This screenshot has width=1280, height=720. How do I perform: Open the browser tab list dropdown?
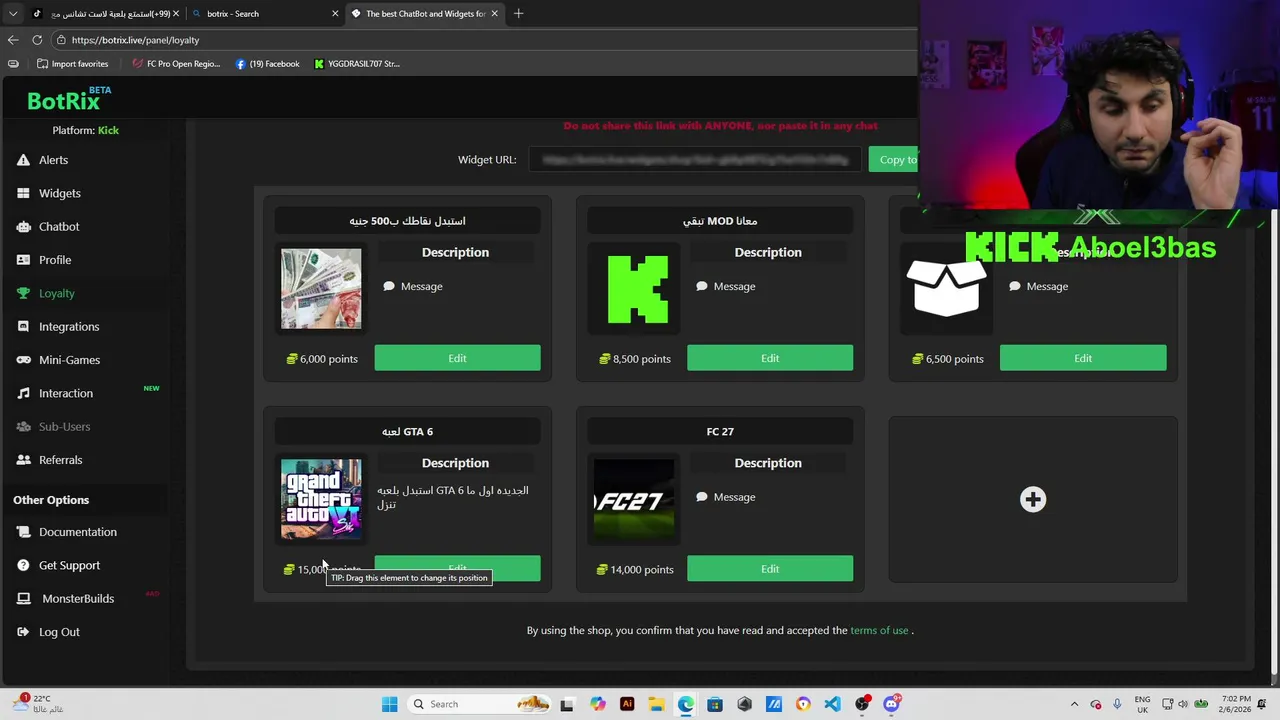click(x=13, y=14)
